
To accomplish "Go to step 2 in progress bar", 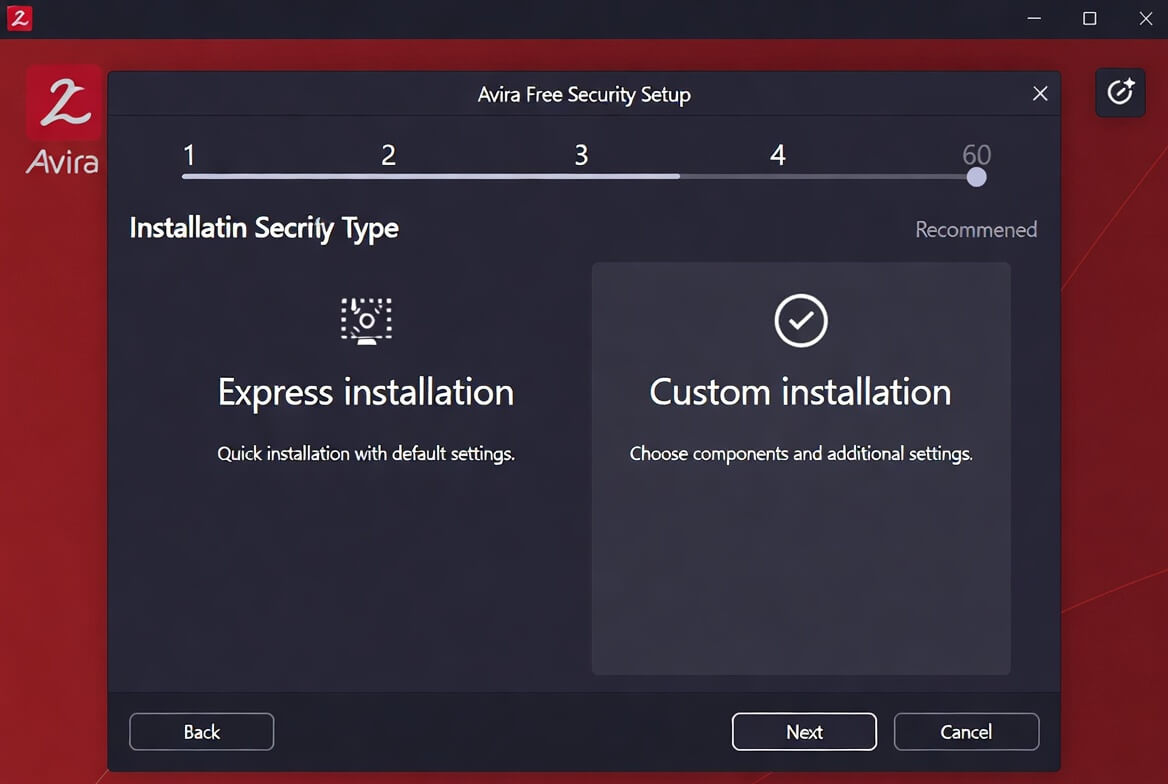I will 388,155.
